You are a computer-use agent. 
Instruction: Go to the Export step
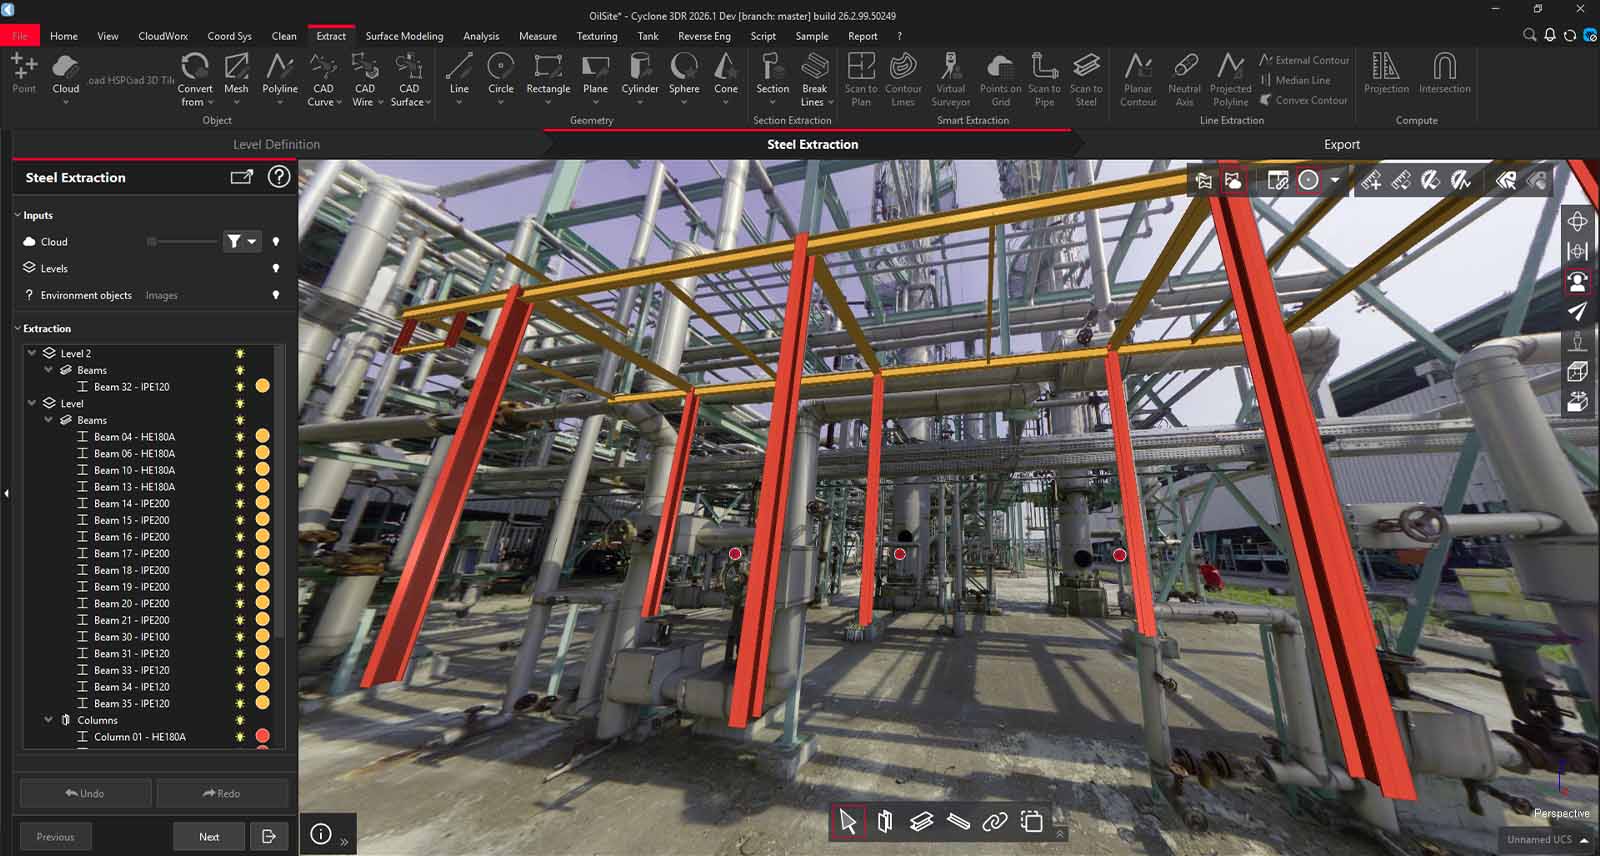(x=1342, y=144)
